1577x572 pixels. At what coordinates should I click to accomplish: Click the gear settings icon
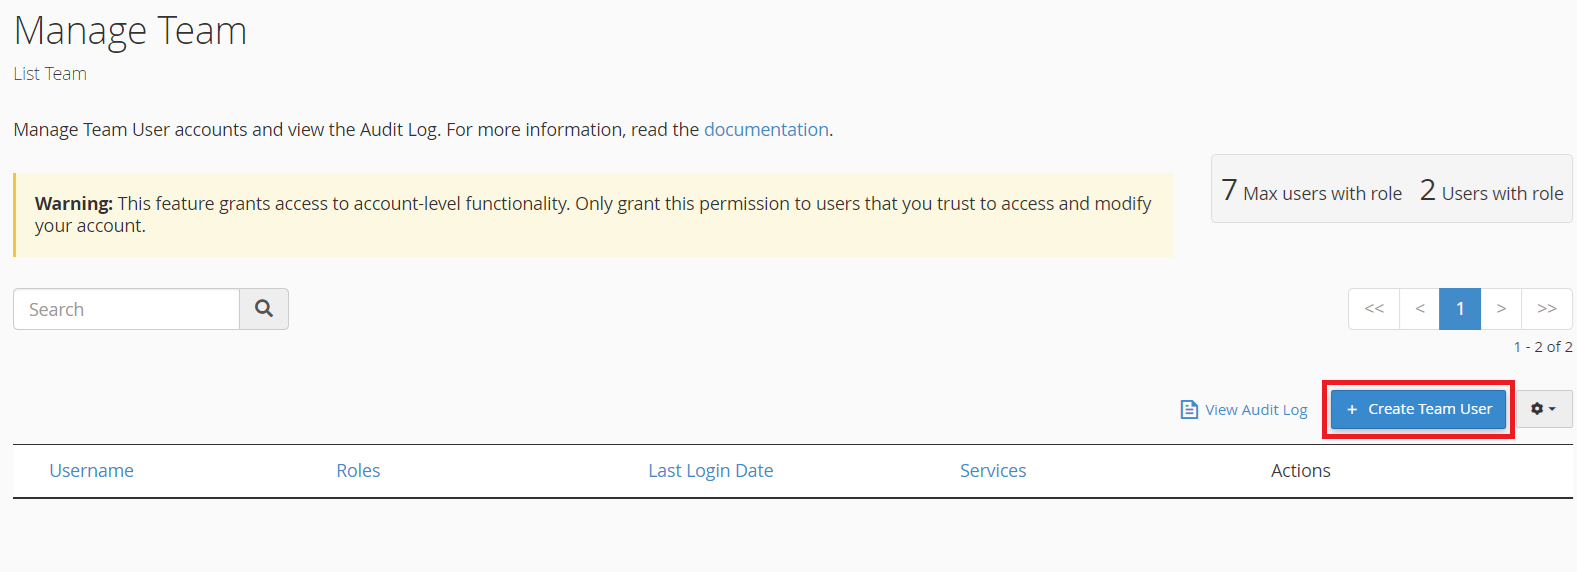click(1537, 409)
